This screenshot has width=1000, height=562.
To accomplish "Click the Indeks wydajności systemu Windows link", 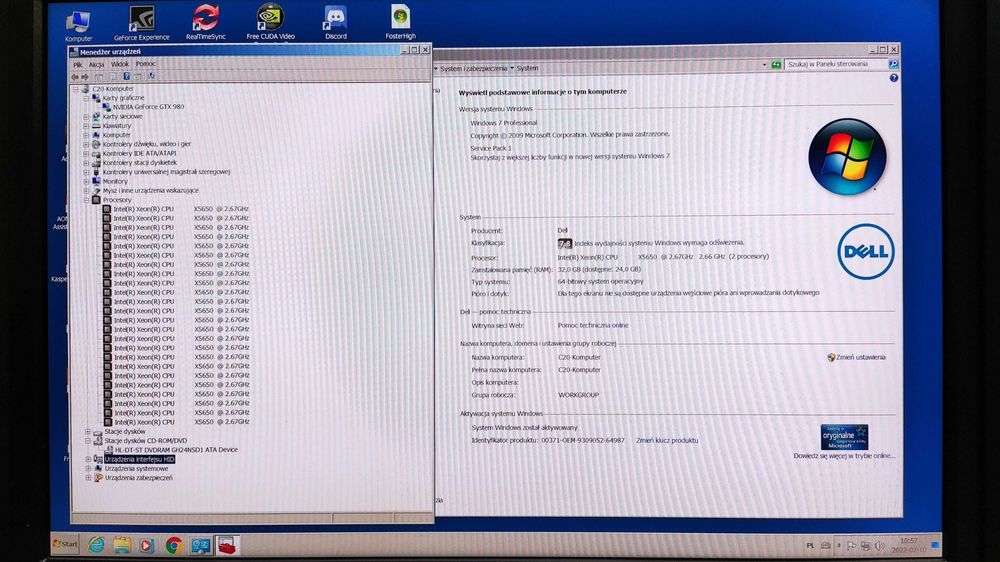I will pyautogui.click(x=659, y=243).
